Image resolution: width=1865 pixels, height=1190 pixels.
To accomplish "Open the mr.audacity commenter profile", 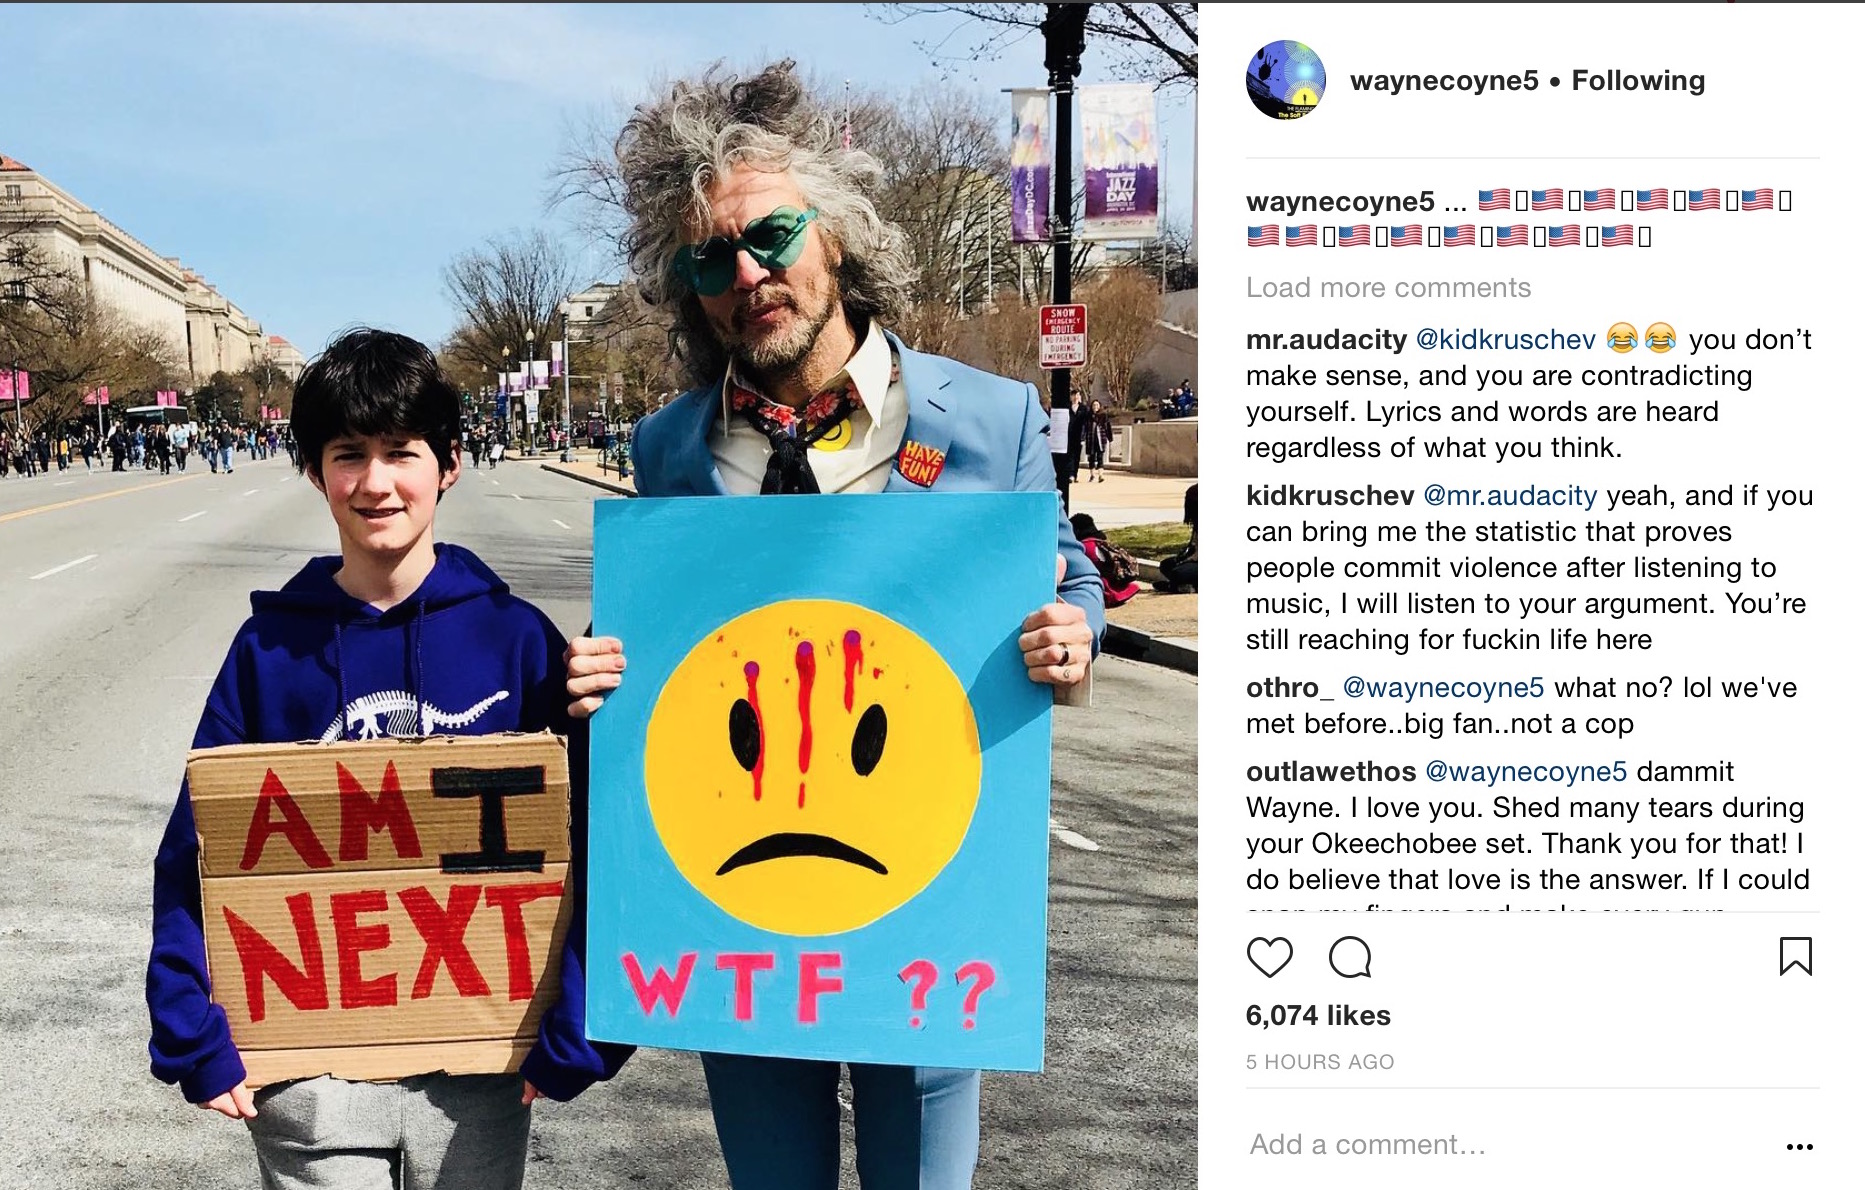I will point(1326,340).
